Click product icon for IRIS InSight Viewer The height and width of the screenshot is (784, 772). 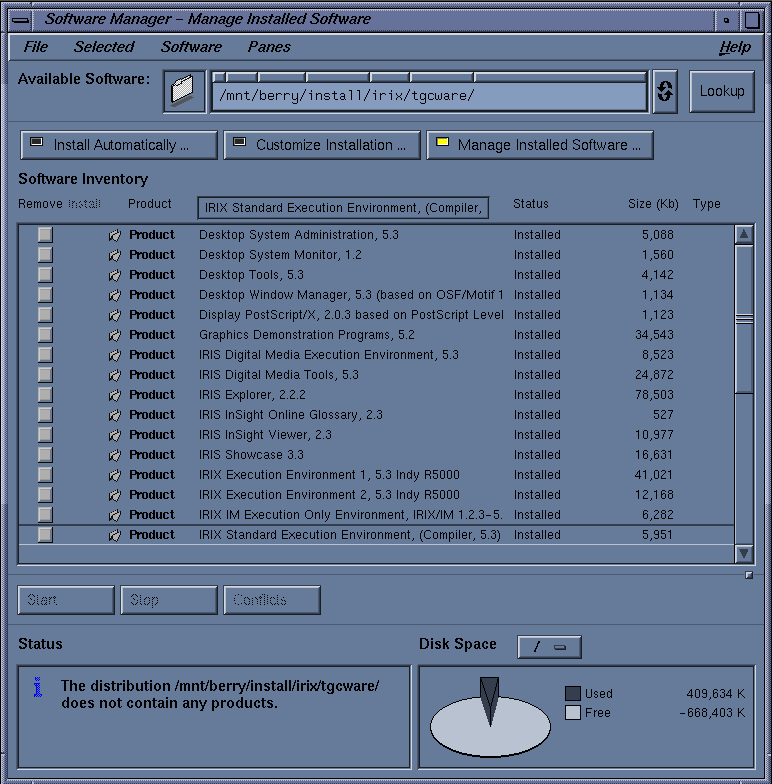coord(115,435)
